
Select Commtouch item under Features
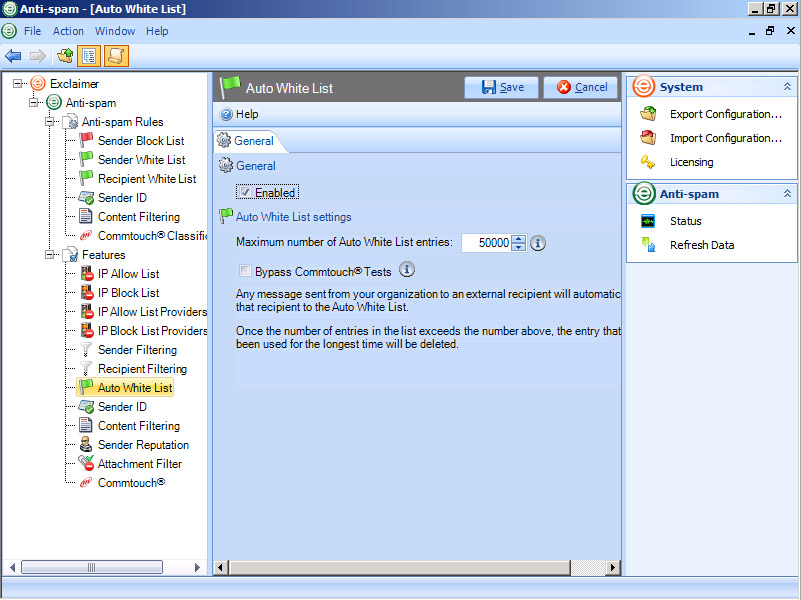pyautogui.click(x=131, y=483)
